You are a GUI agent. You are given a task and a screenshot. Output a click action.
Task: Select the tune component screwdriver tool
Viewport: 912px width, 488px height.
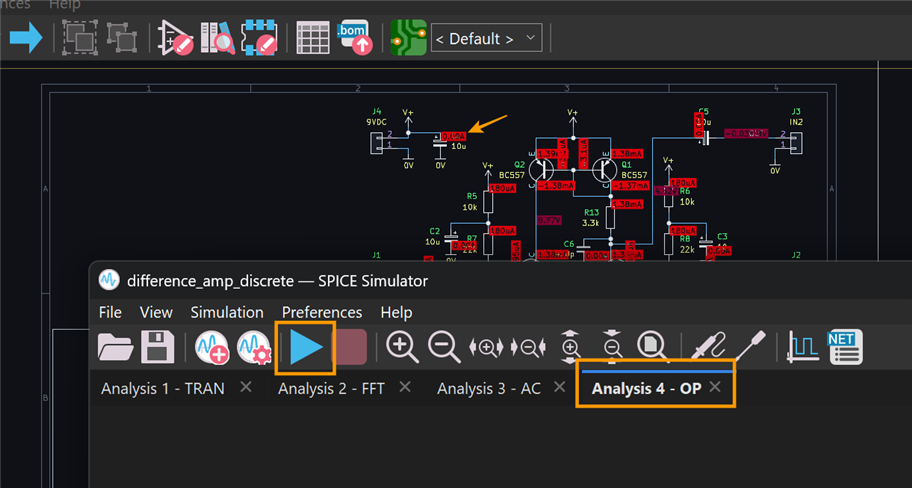[750, 347]
